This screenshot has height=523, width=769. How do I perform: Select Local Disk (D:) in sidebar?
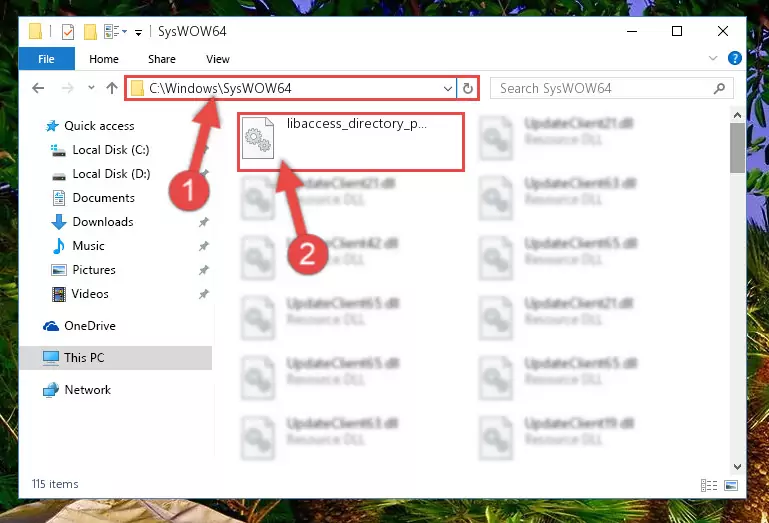click(x=111, y=174)
